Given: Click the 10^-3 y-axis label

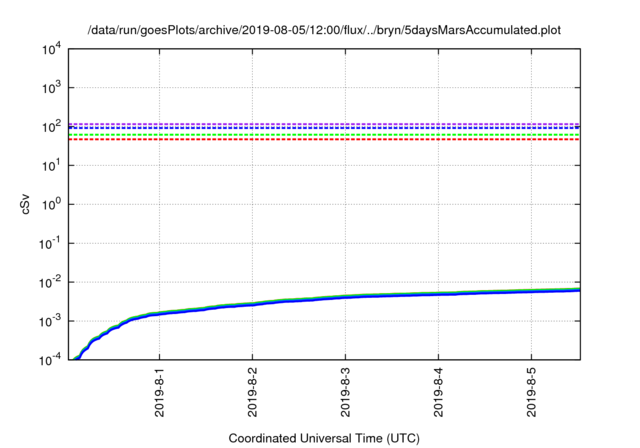Looking at the screenshot, I should point(50,321).
